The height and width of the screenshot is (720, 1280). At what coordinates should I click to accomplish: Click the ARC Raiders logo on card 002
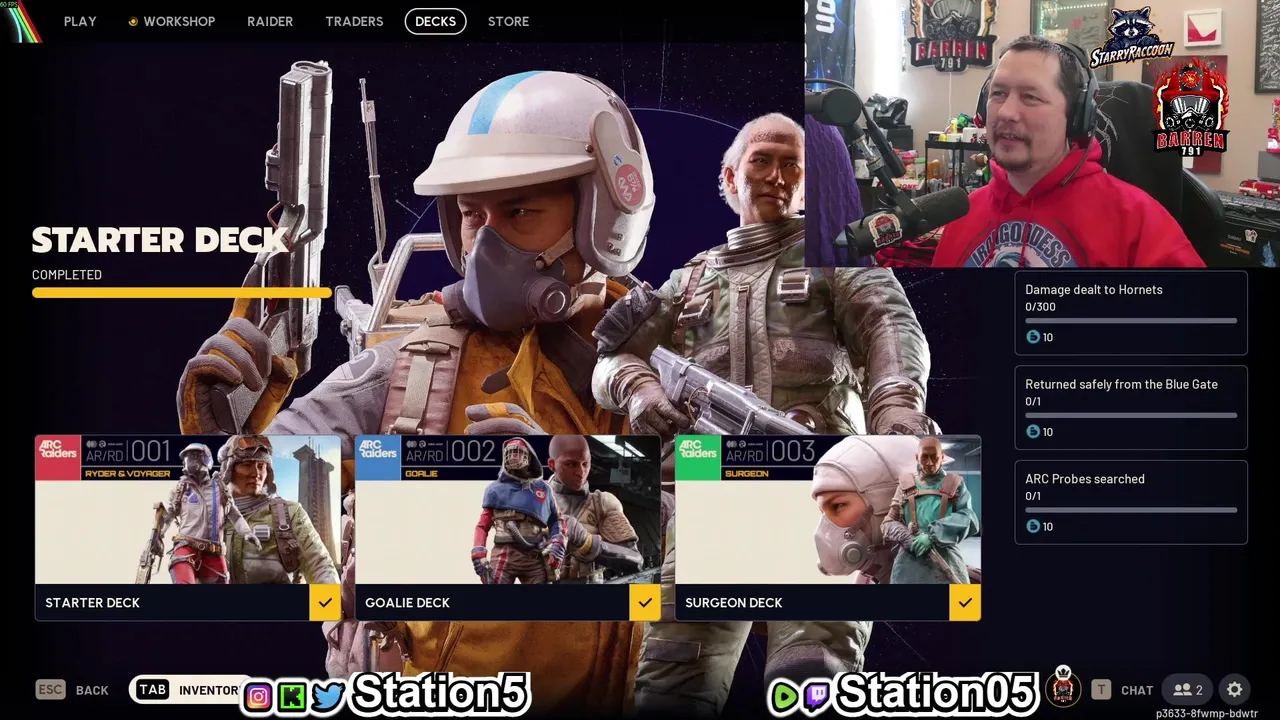point(378,458)
